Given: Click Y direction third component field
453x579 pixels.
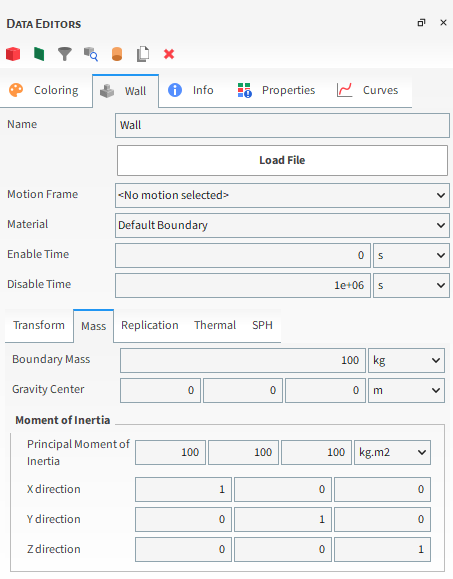Looking at the screenshot, I should [x=382, y=520].
